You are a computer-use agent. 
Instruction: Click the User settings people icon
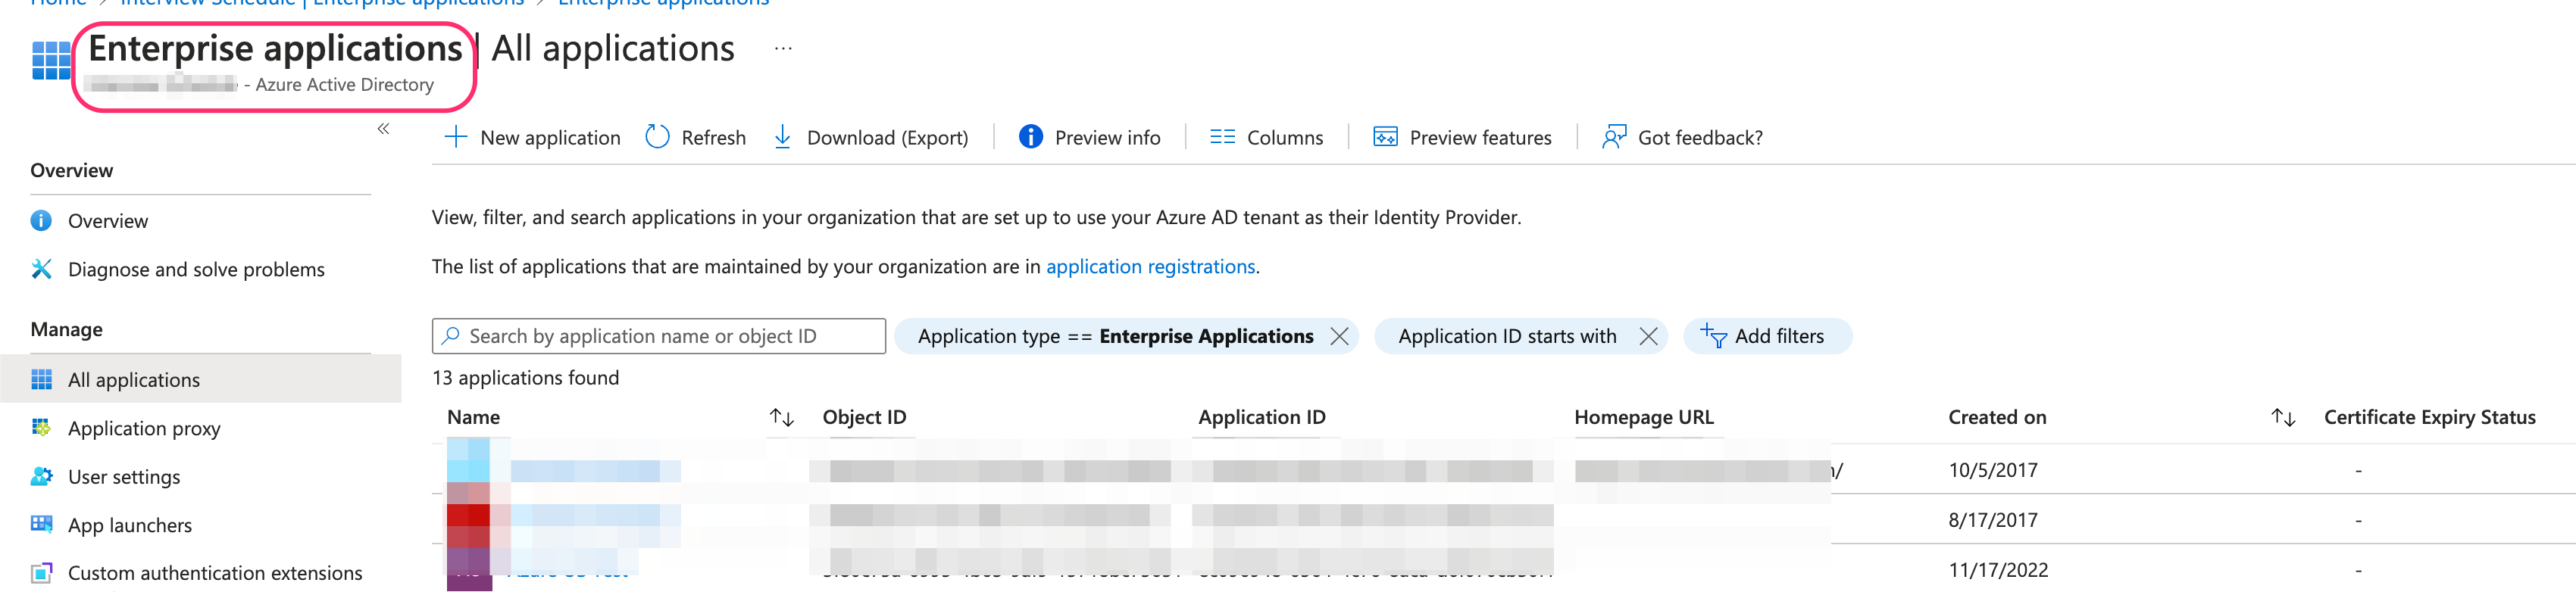(x=41, y=476)
